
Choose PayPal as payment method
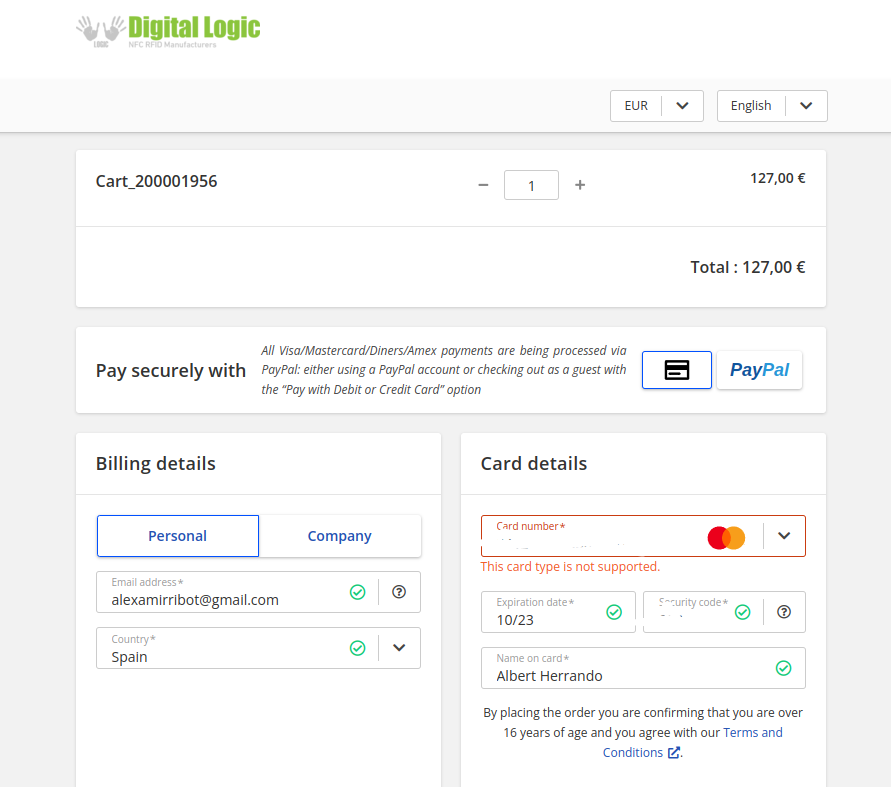759,370
